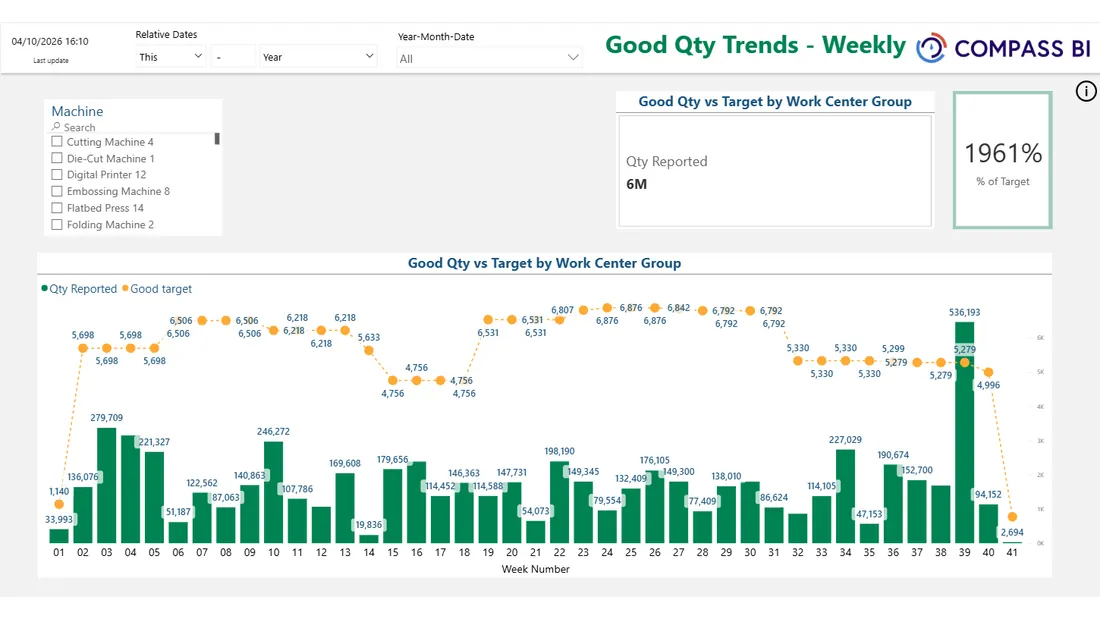1100x619 pixels.
Task: Click the 'Week Number' axis title
Action: click(535, 569)
